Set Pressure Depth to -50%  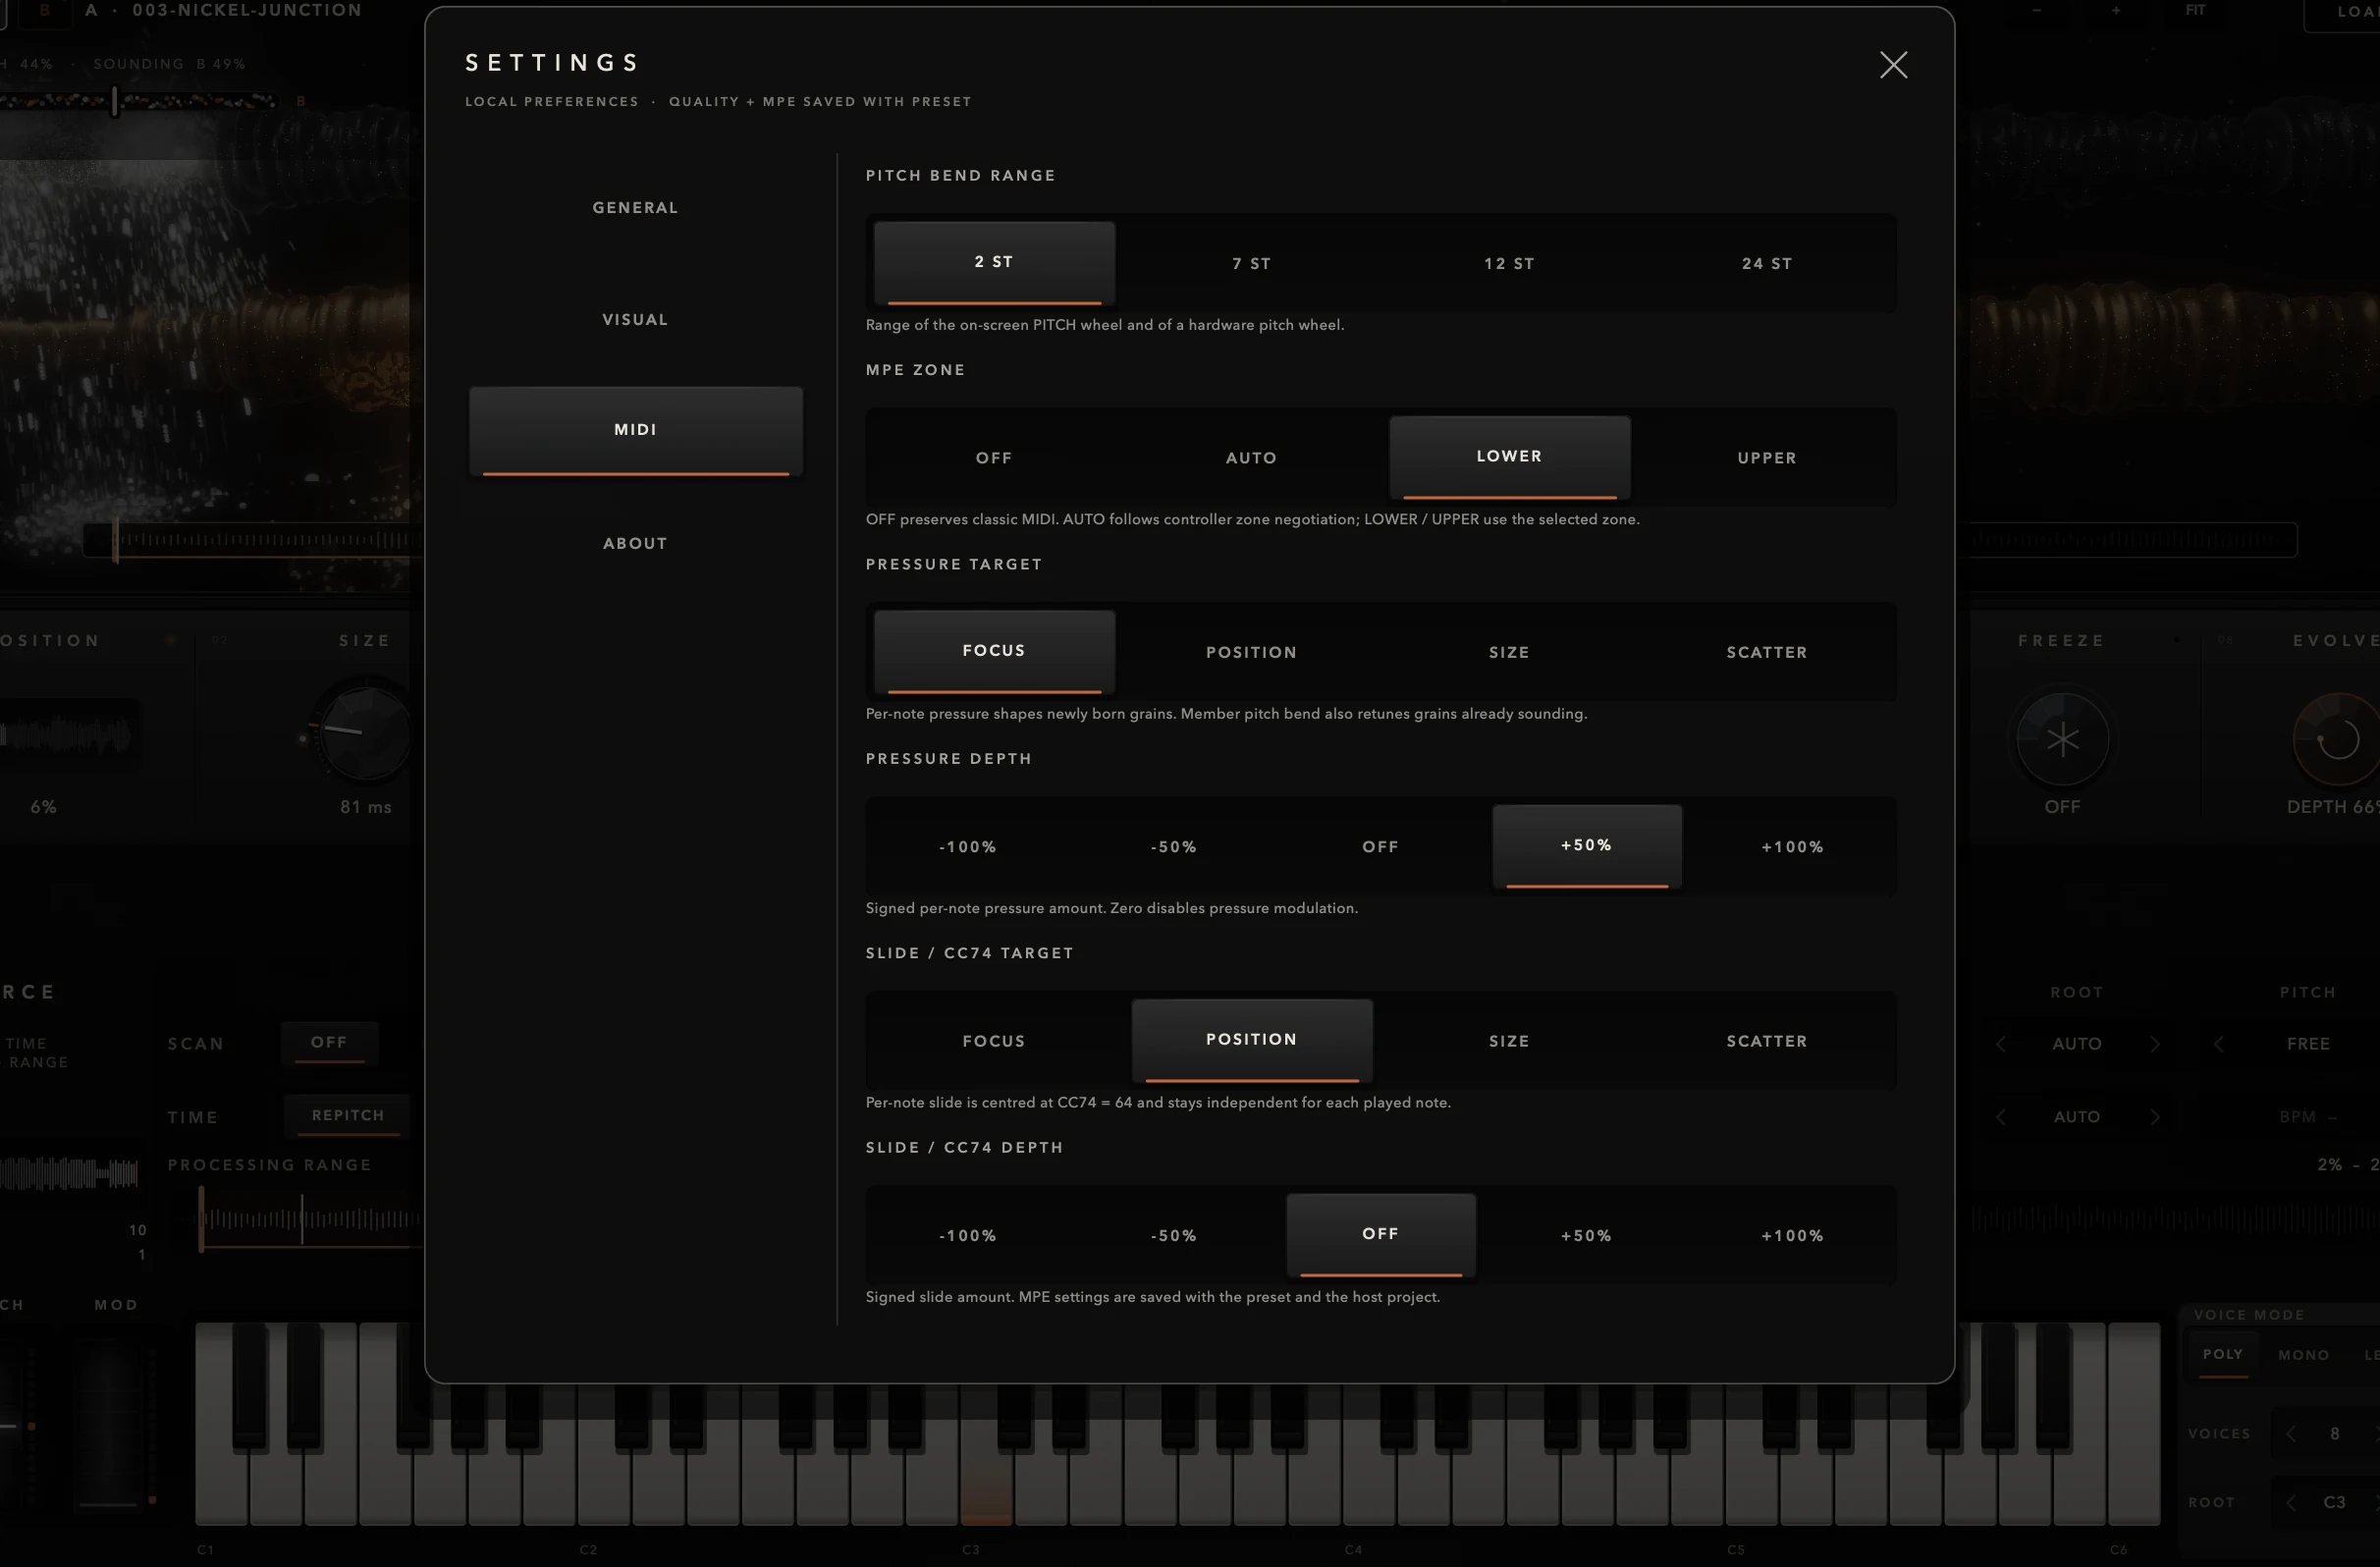(x=1174, y=846)
